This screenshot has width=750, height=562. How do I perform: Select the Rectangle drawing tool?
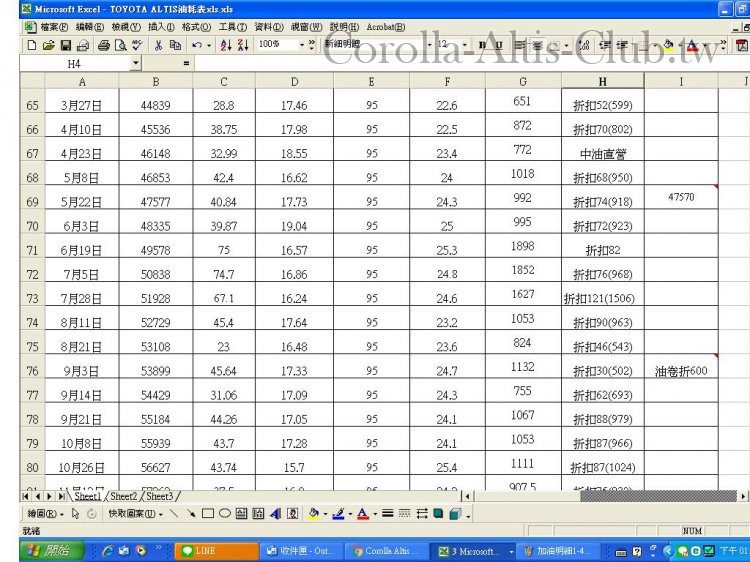click(x=208, y=514)
